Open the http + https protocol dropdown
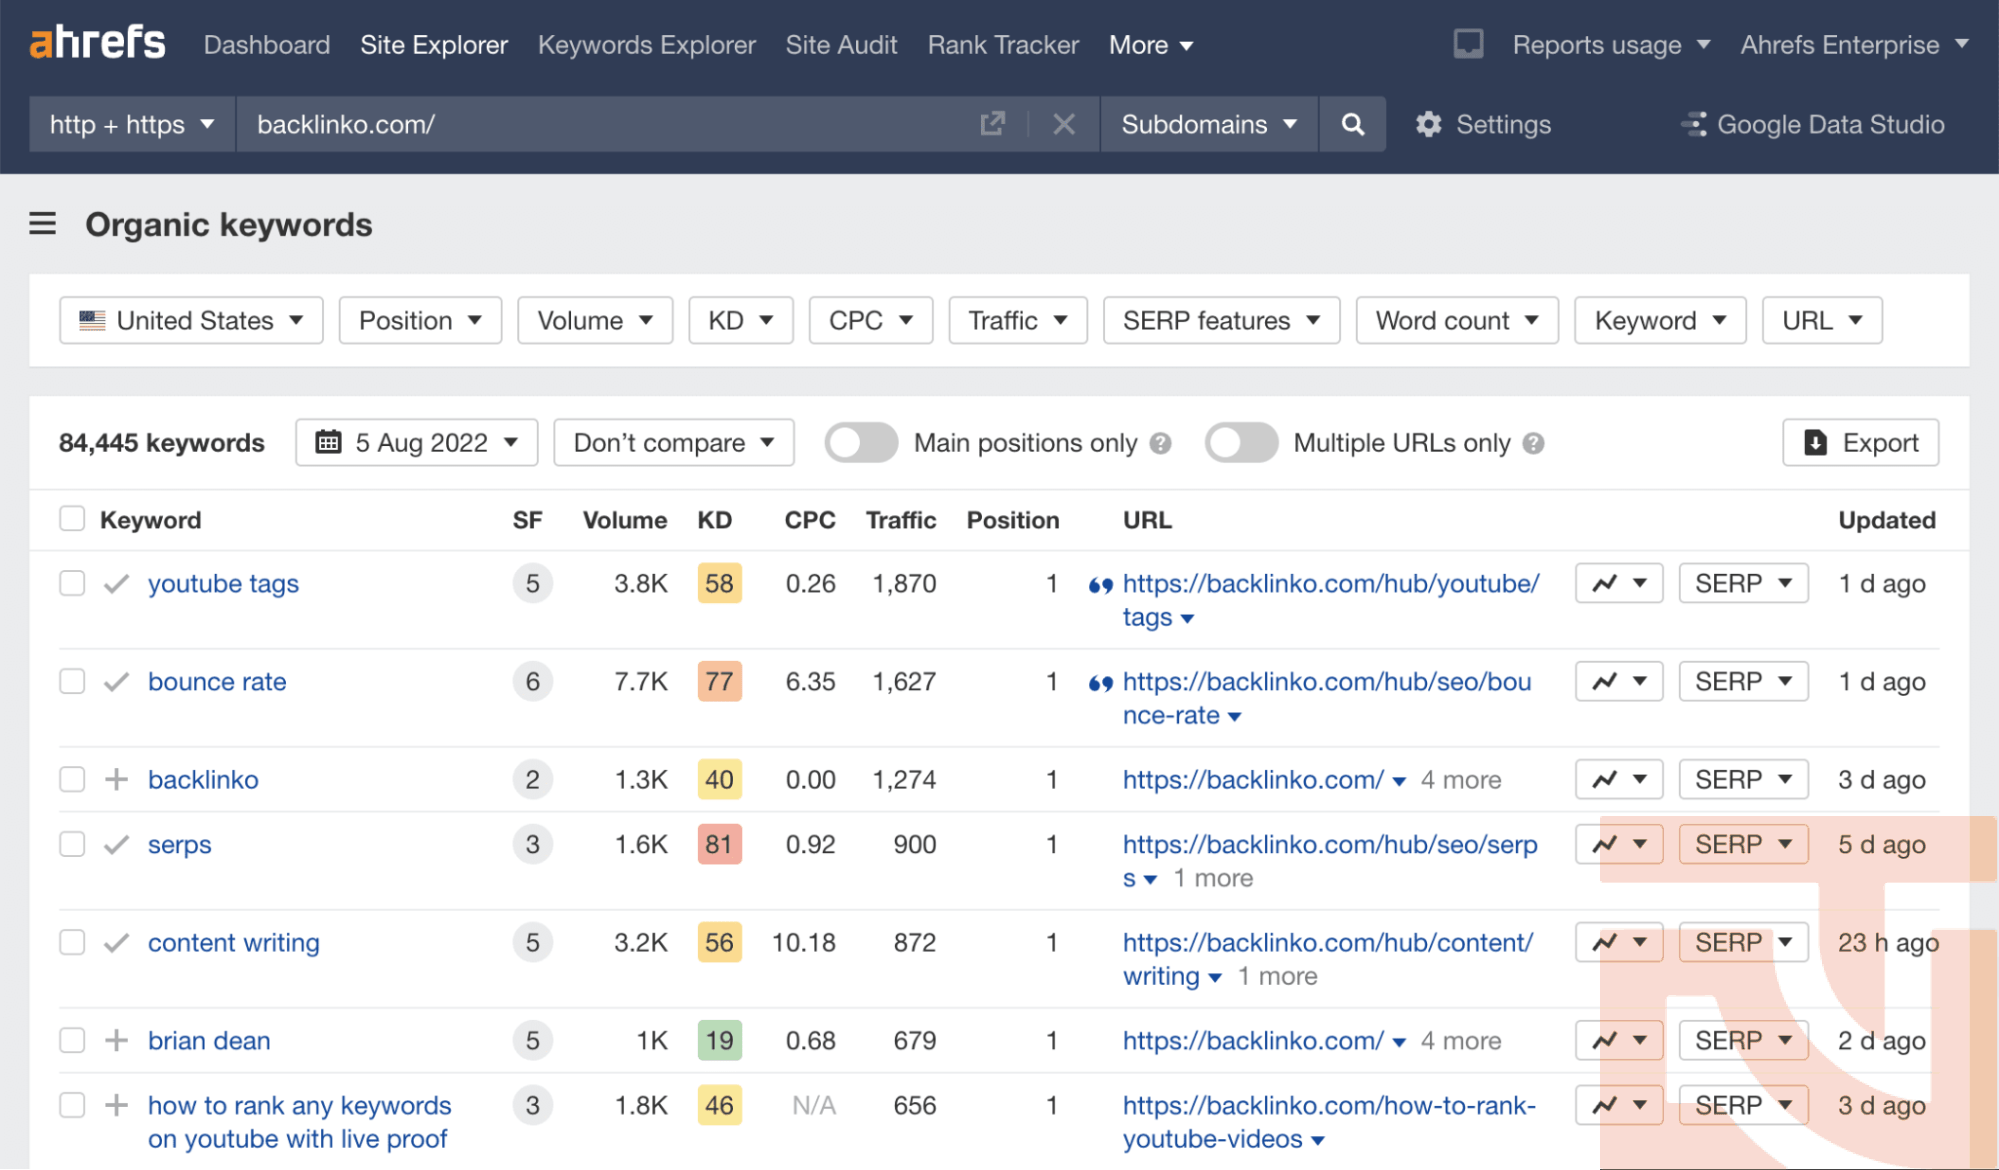Viewport: 1999px width, 1170px height. [132, 124]
